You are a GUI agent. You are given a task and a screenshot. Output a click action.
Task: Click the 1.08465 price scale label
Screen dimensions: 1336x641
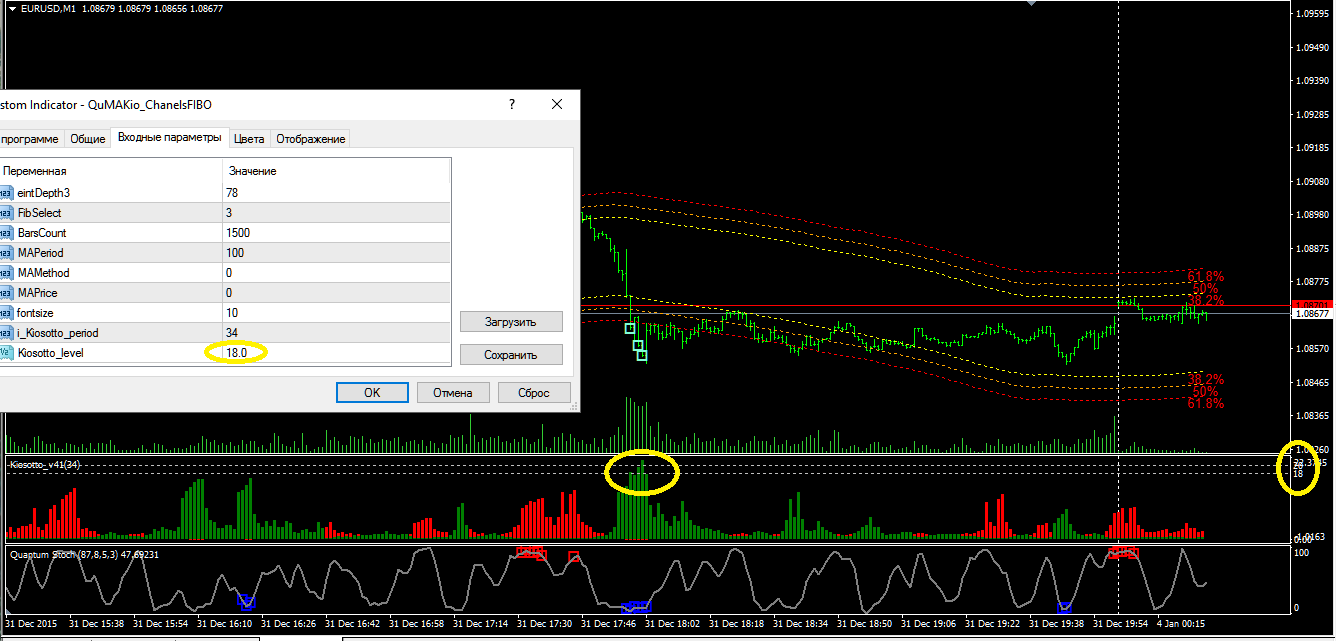tap(1312, 382)
